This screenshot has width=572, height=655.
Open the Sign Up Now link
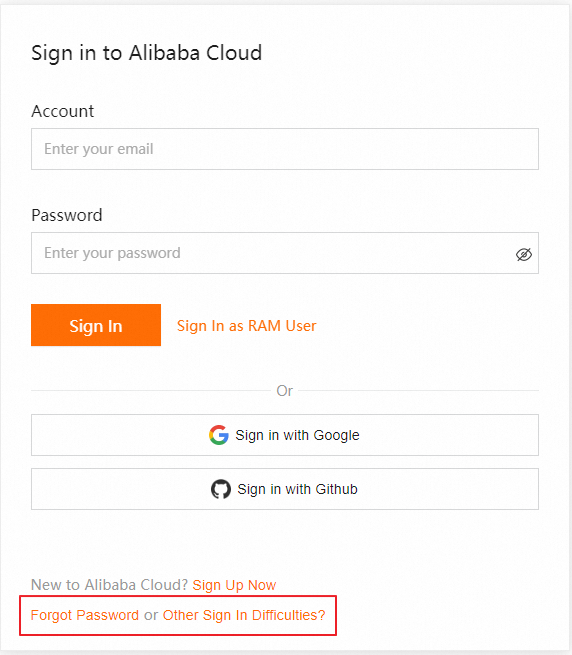point(234,585)
